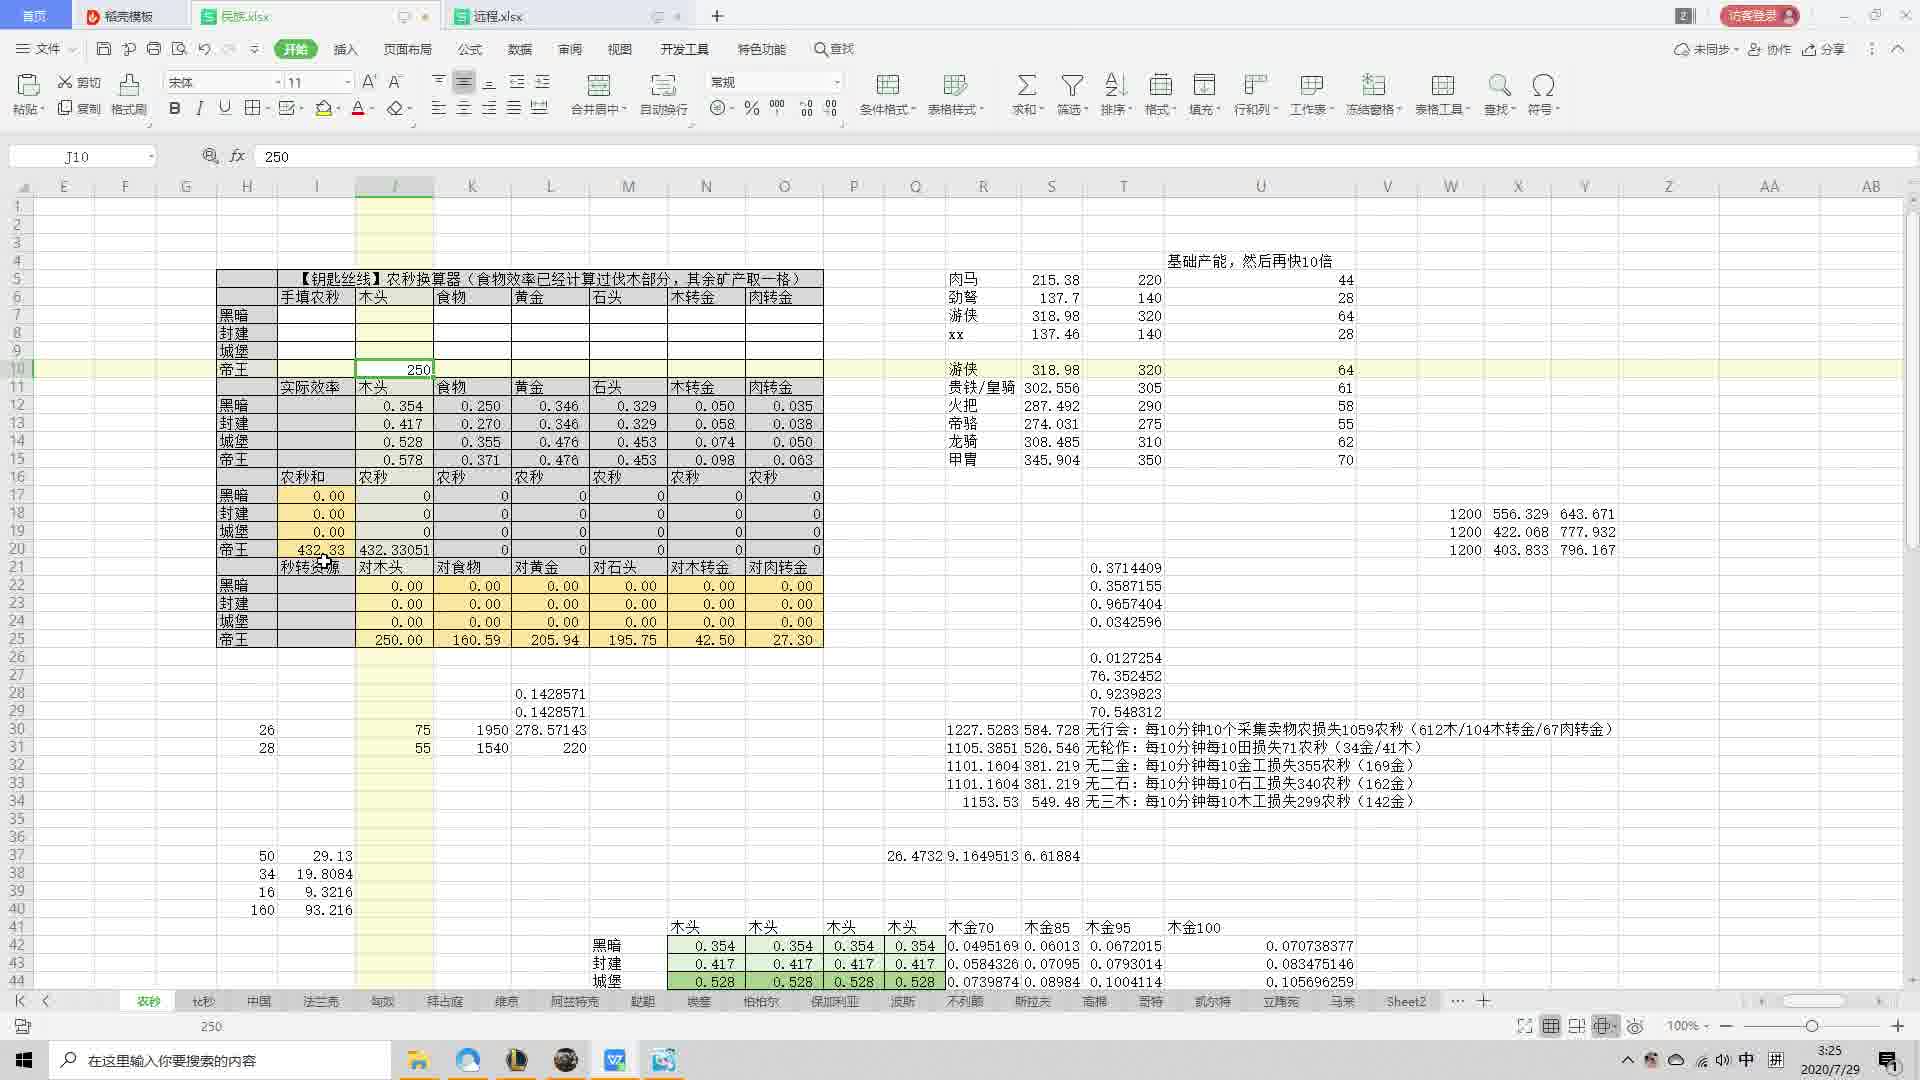Open a new document tab with plus
This screenshot has height=1080, width=1920.
717,16
